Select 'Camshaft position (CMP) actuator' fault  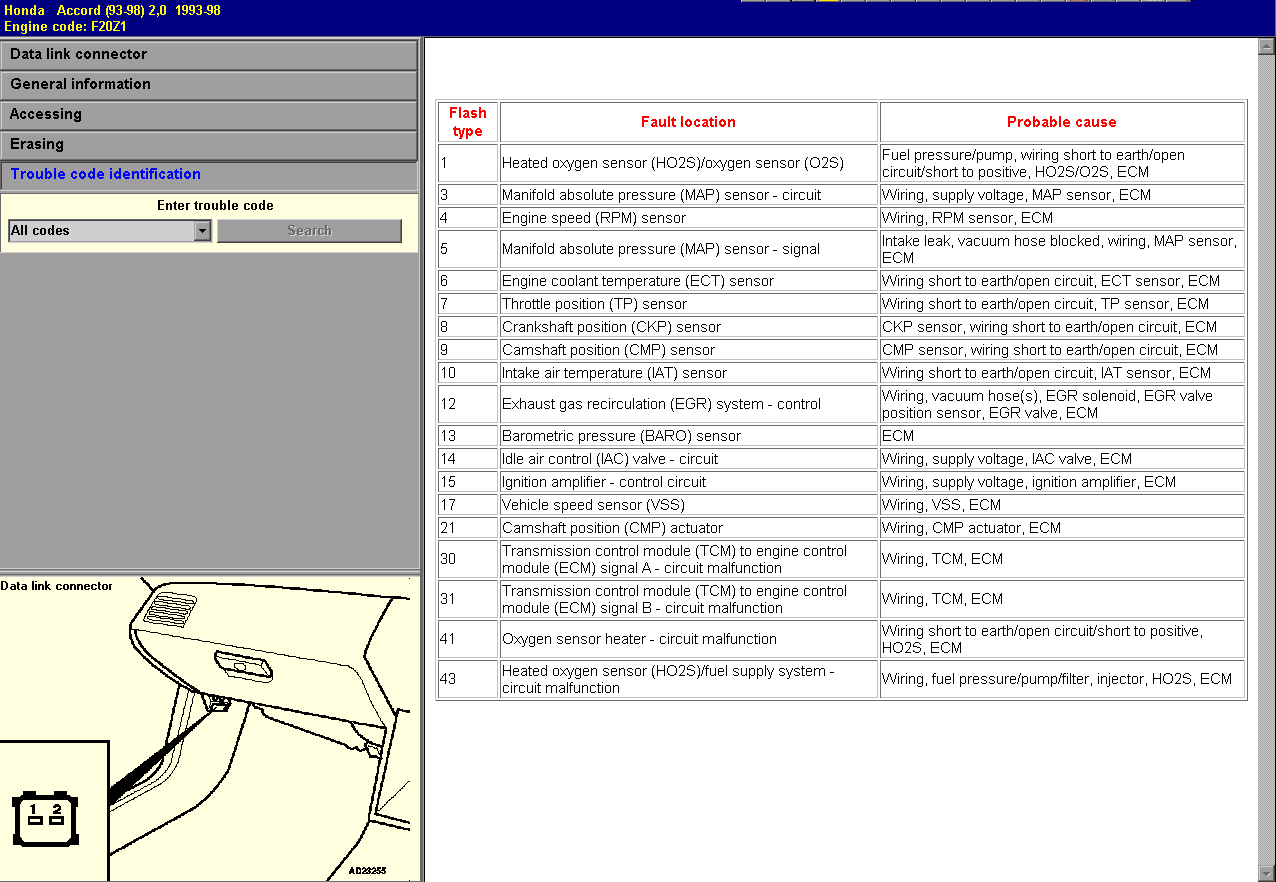coord(612,528)
